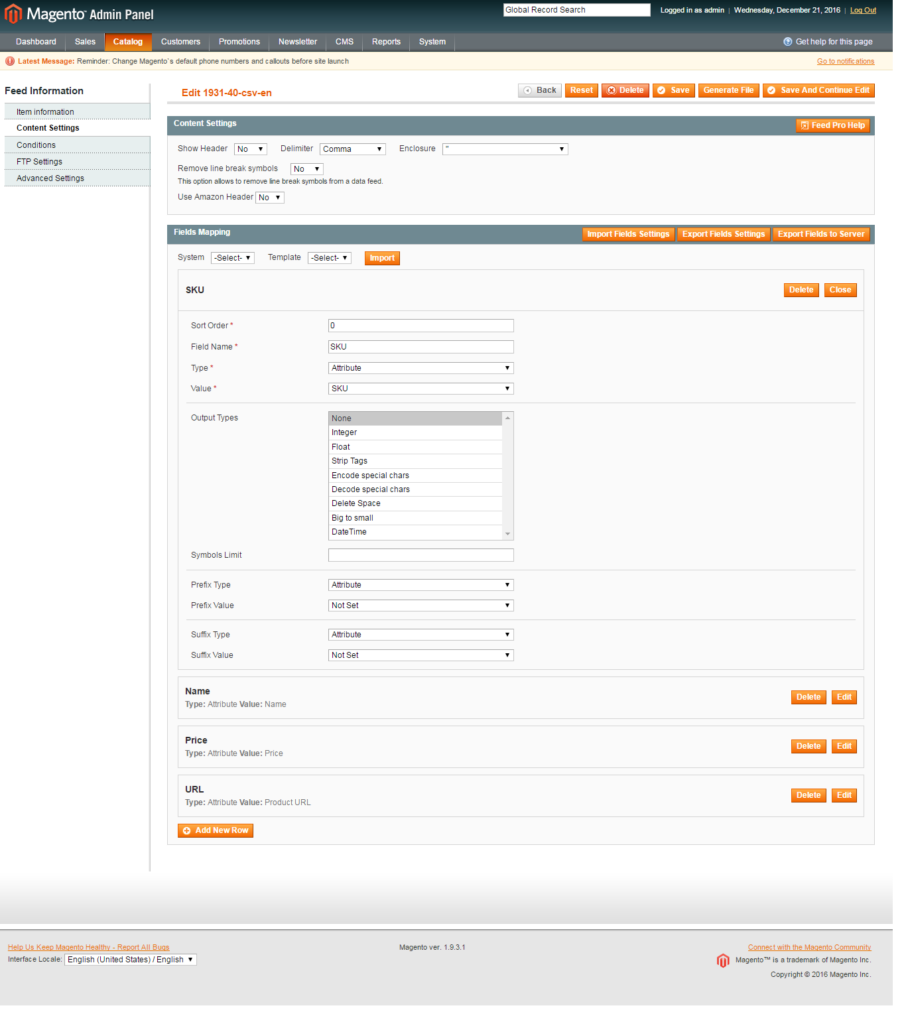Delete the SKU field row
The image size is (906, 1024).
tap(801, 290)
